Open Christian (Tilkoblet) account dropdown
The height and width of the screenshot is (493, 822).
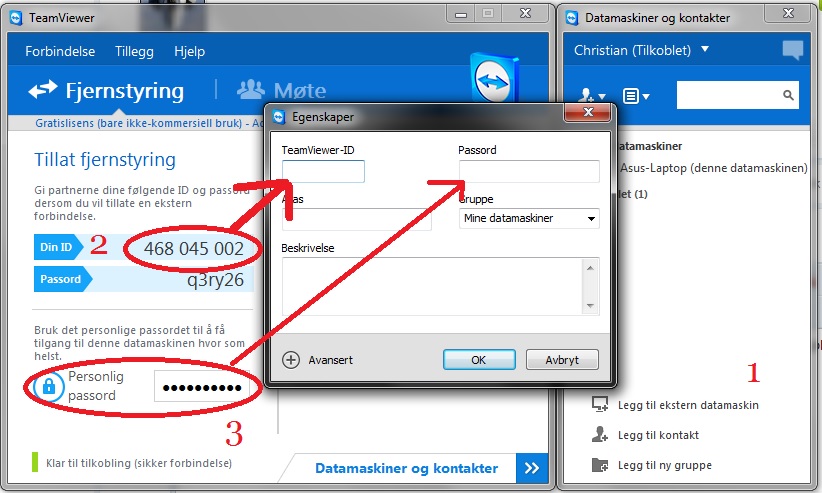pyautogui.click(x=642, y=50)
